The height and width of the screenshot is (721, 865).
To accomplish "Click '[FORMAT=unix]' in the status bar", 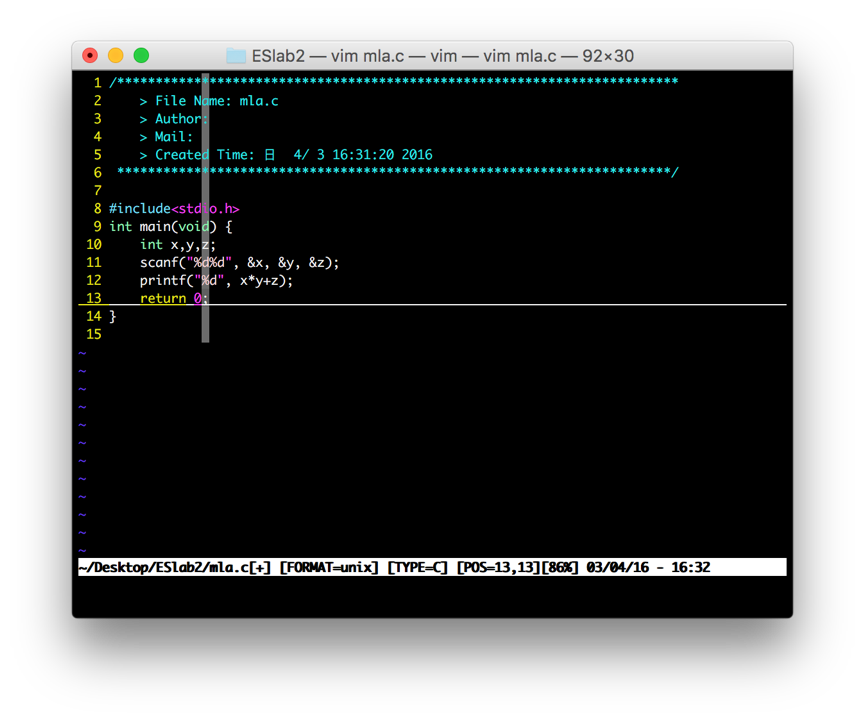I will click(x=329, y=567).
